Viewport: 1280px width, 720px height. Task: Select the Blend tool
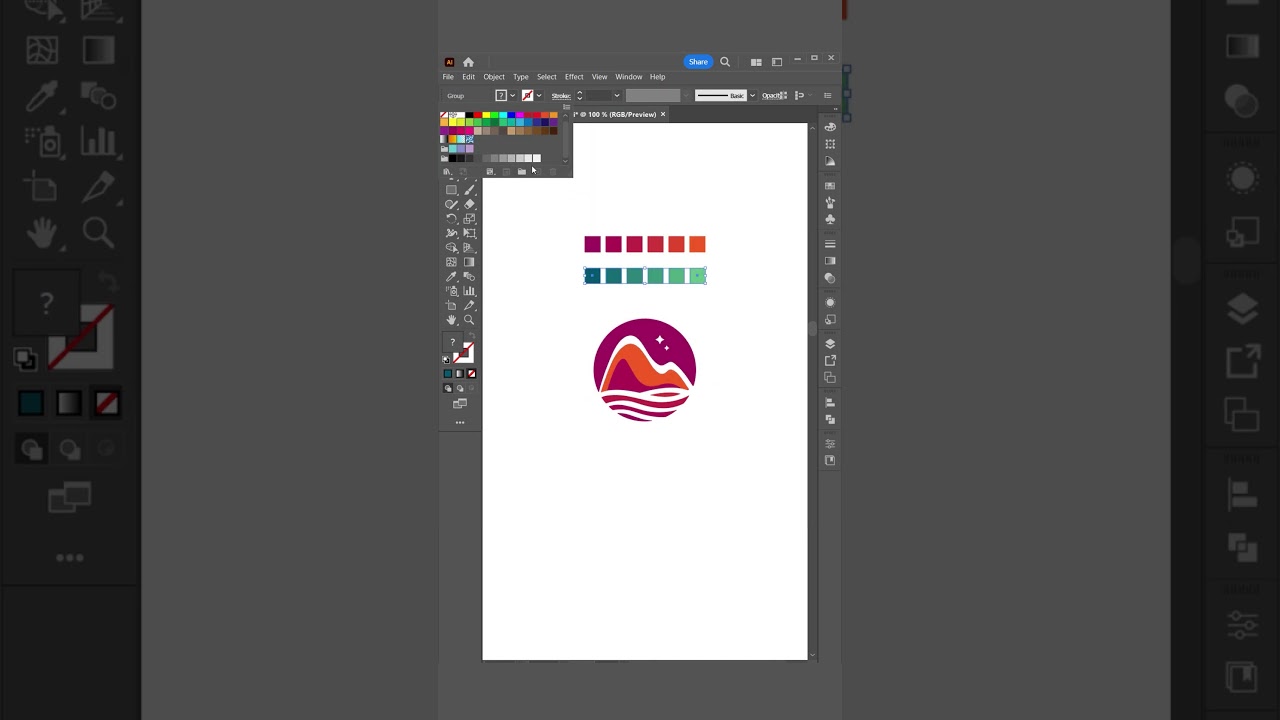pyautogui.click(x=469, y=277)
